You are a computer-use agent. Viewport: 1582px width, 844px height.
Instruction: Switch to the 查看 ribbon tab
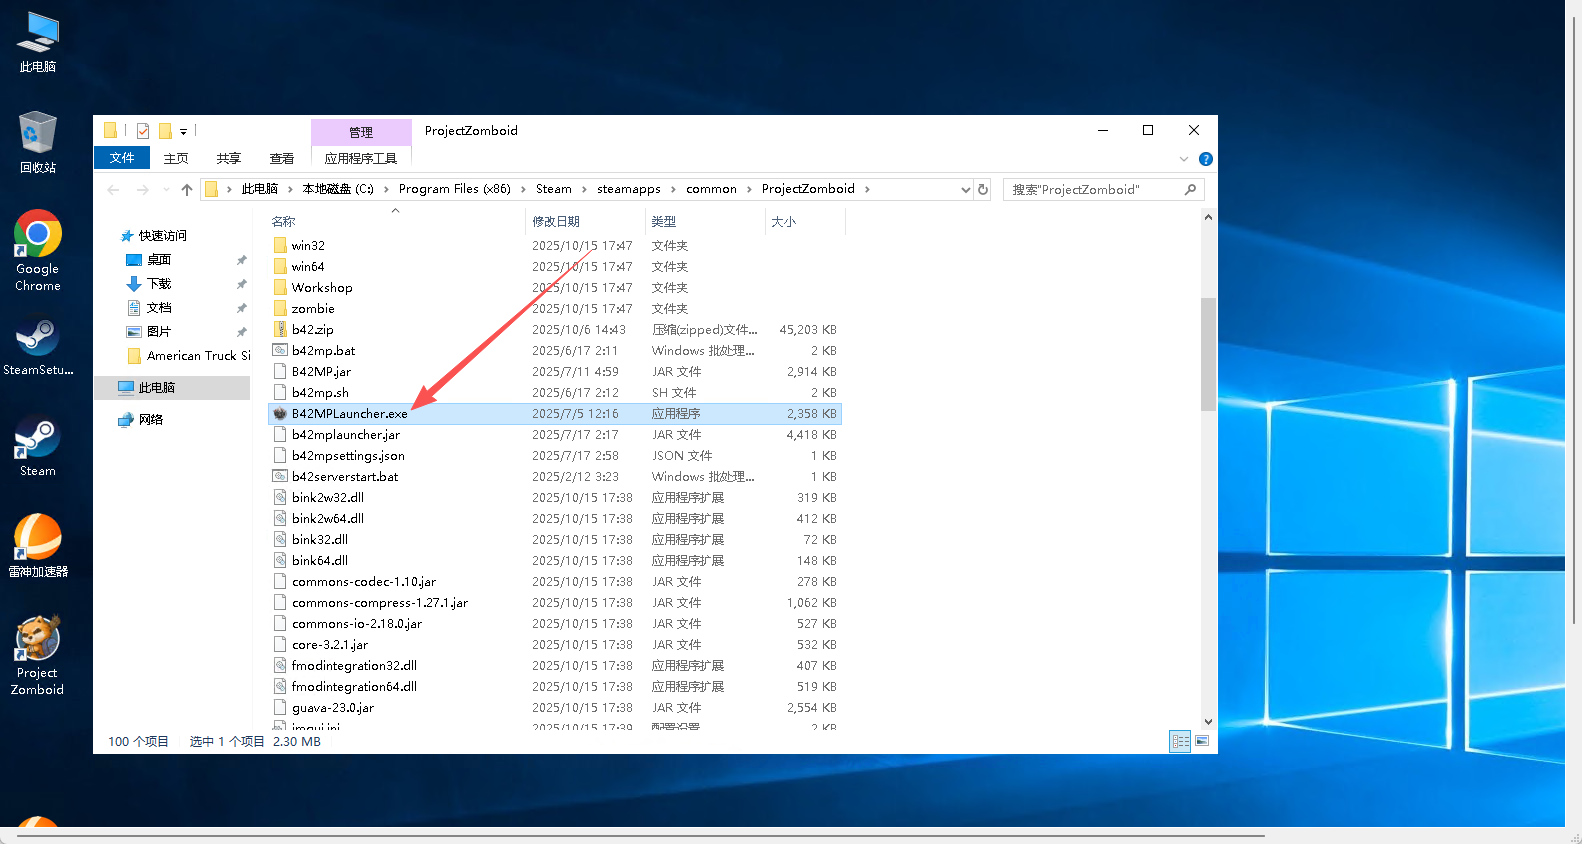(282, 158)
